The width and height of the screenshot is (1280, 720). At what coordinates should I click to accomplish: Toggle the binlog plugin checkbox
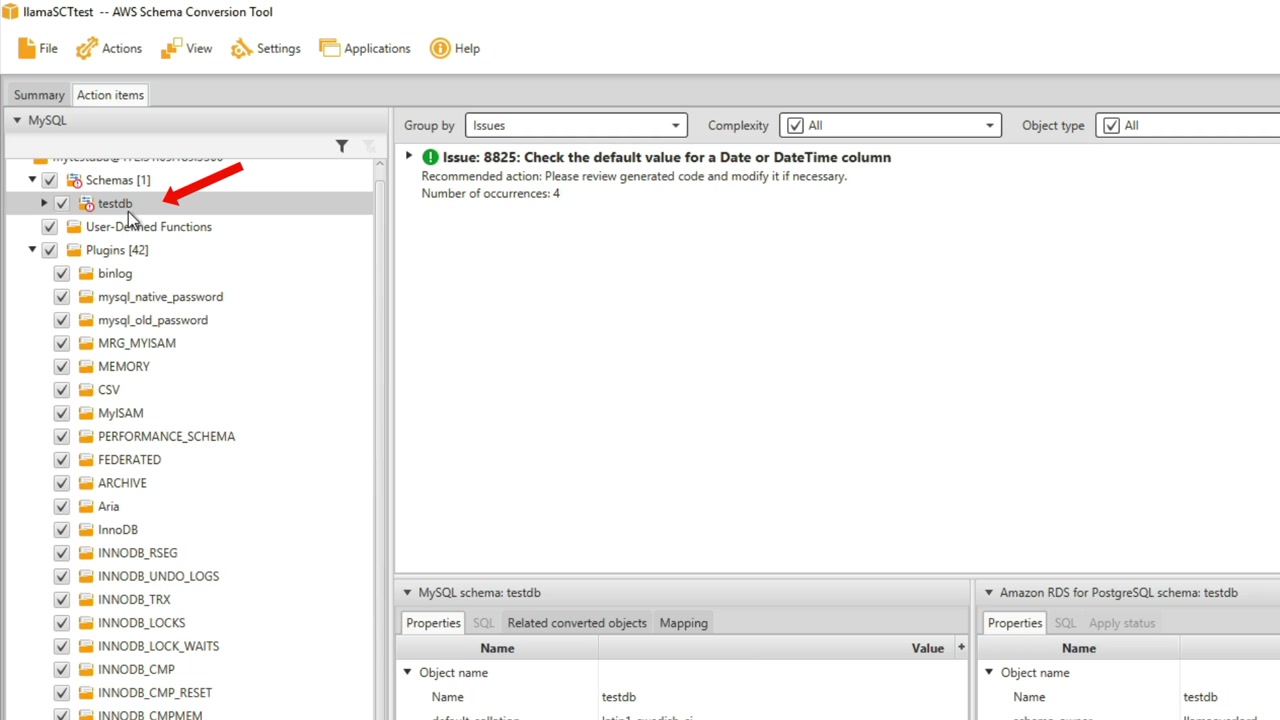coord(62,273)
